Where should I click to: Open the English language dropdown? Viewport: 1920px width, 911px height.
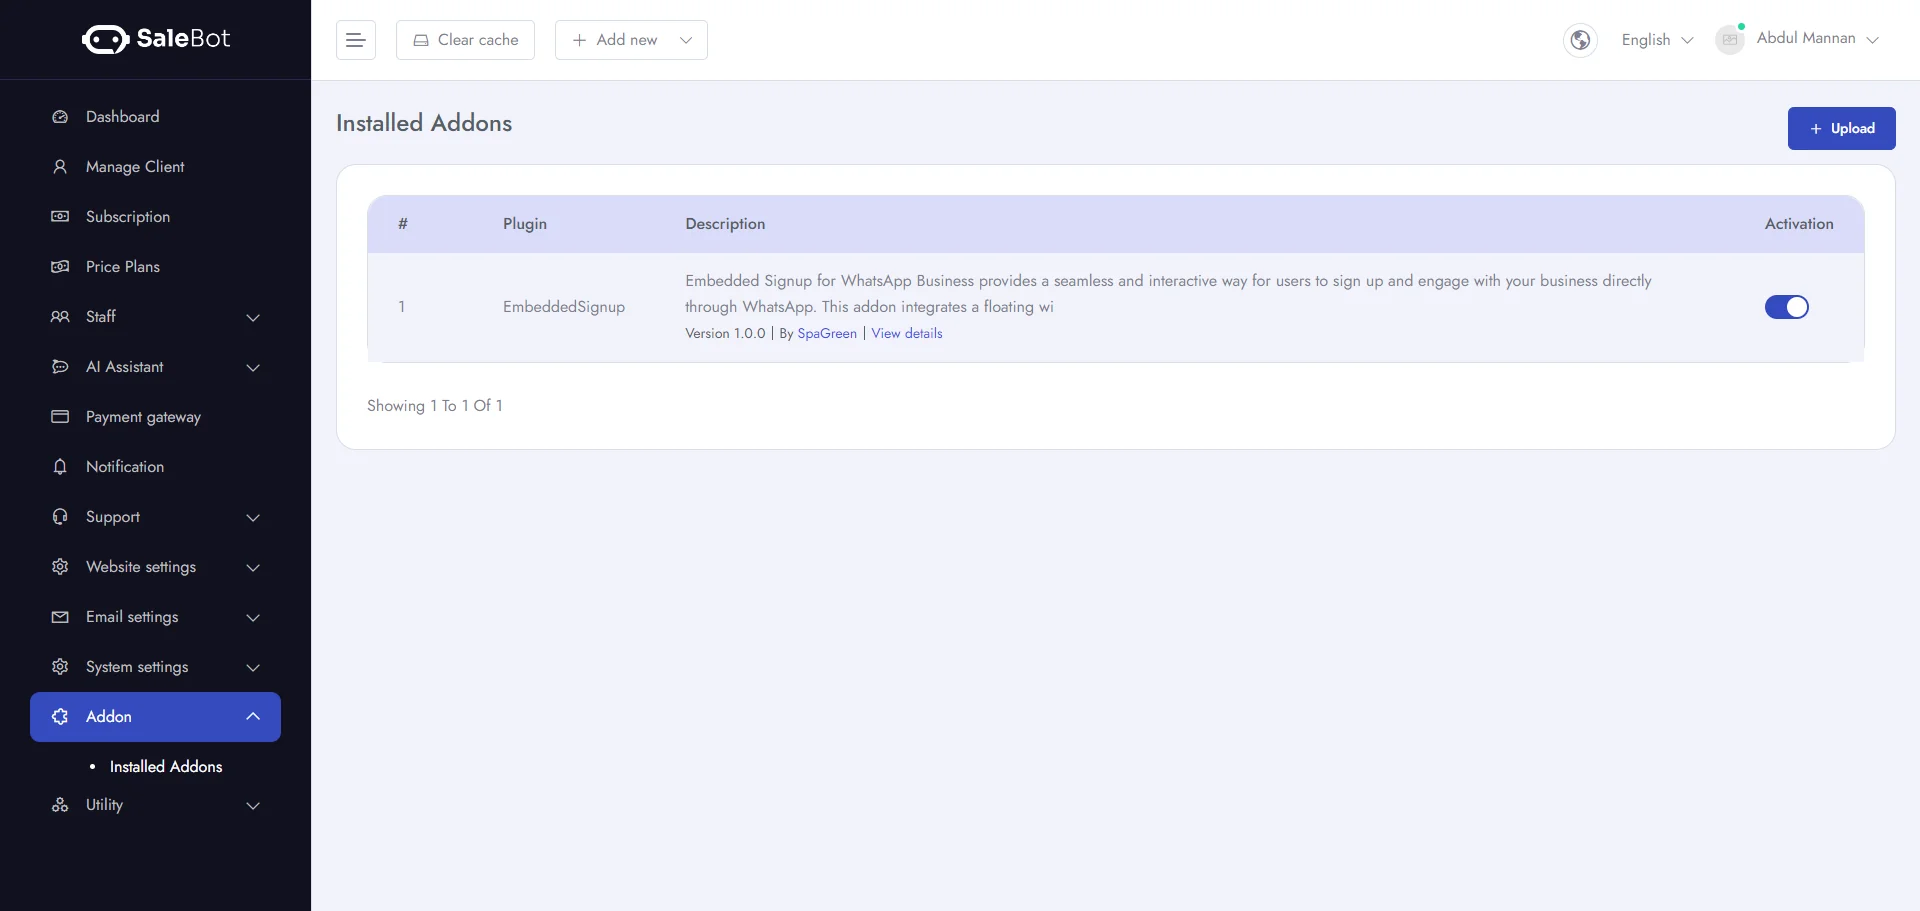pos(1657,40)
